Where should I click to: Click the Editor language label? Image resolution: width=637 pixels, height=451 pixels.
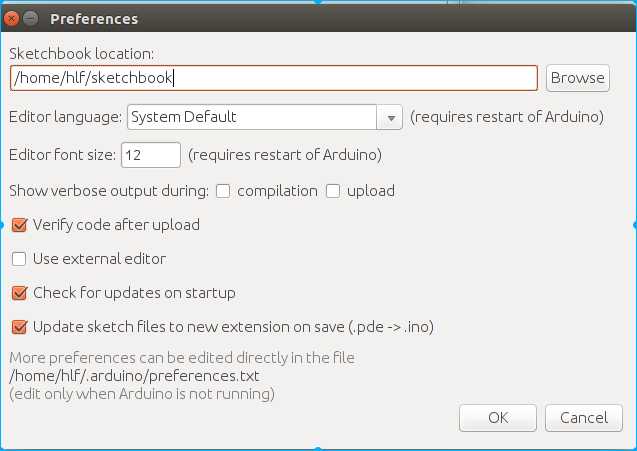coord(66,117)
